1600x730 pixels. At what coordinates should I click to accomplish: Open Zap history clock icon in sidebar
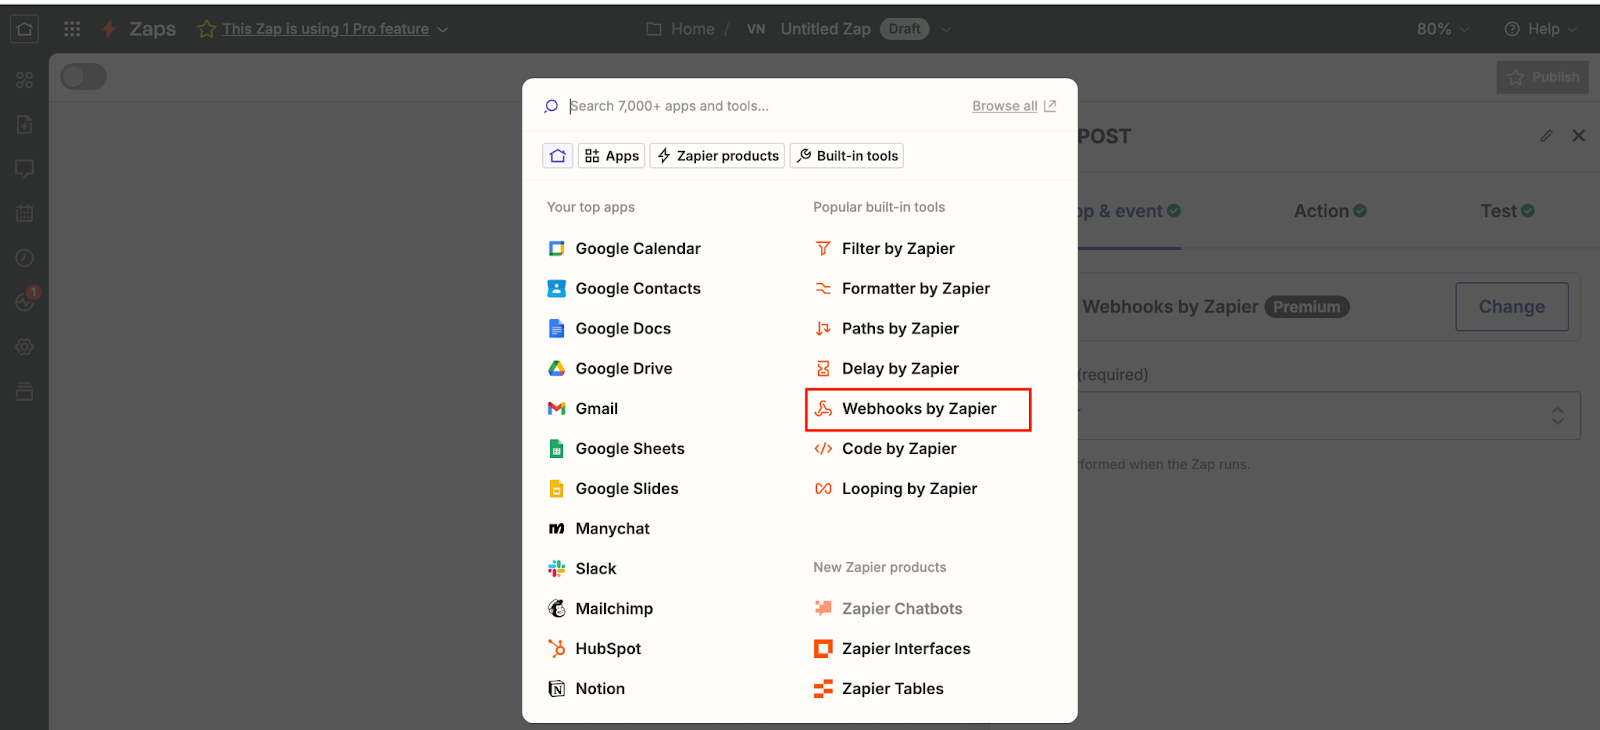click(x=25, y=258)
